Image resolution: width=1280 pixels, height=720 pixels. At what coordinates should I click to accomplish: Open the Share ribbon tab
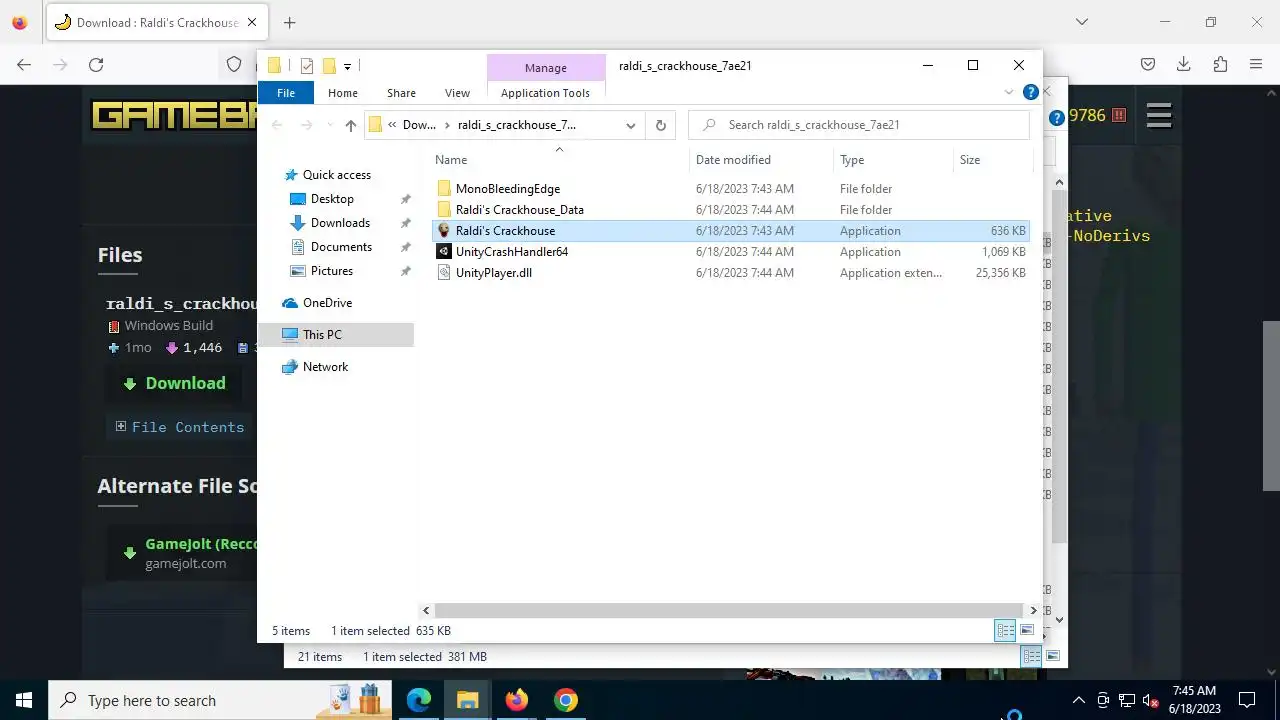[401, 93]
